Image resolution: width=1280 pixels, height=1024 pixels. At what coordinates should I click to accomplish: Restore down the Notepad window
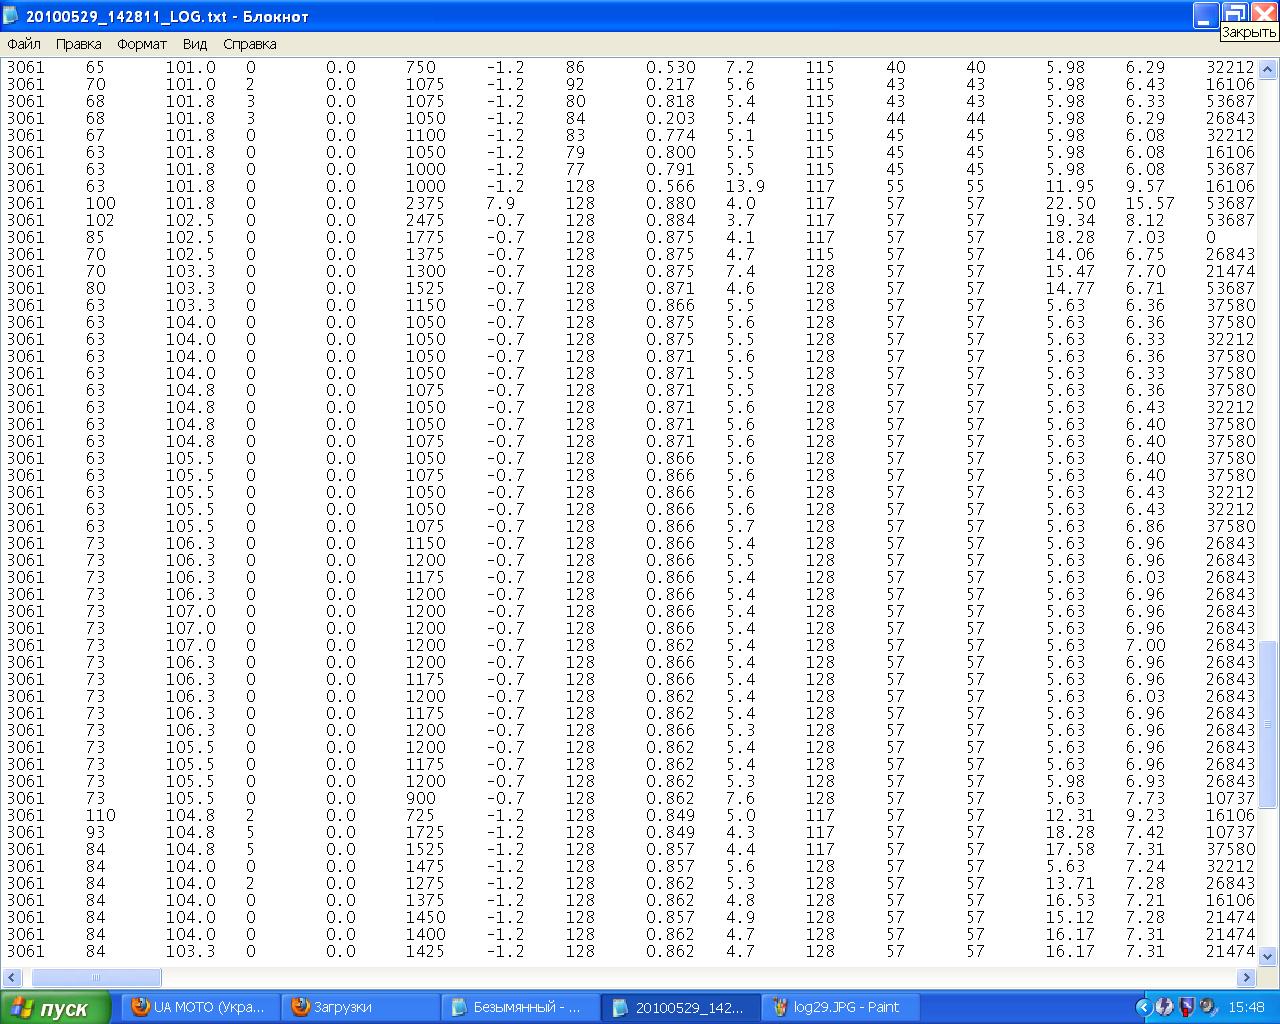click(1235, 15)
